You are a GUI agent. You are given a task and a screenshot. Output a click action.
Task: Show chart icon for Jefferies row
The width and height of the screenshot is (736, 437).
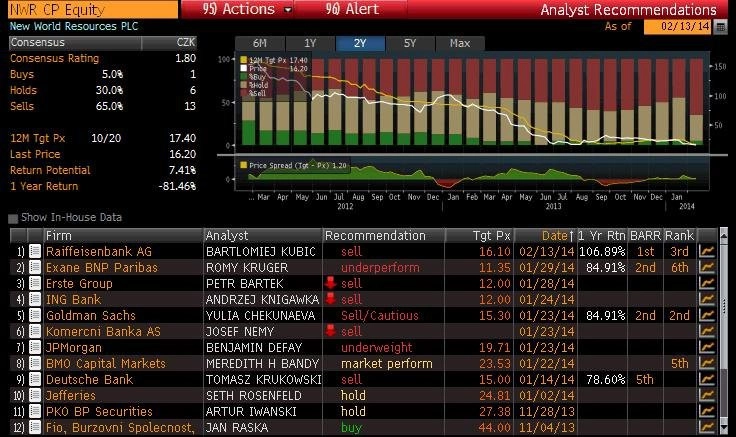[706, 395]
